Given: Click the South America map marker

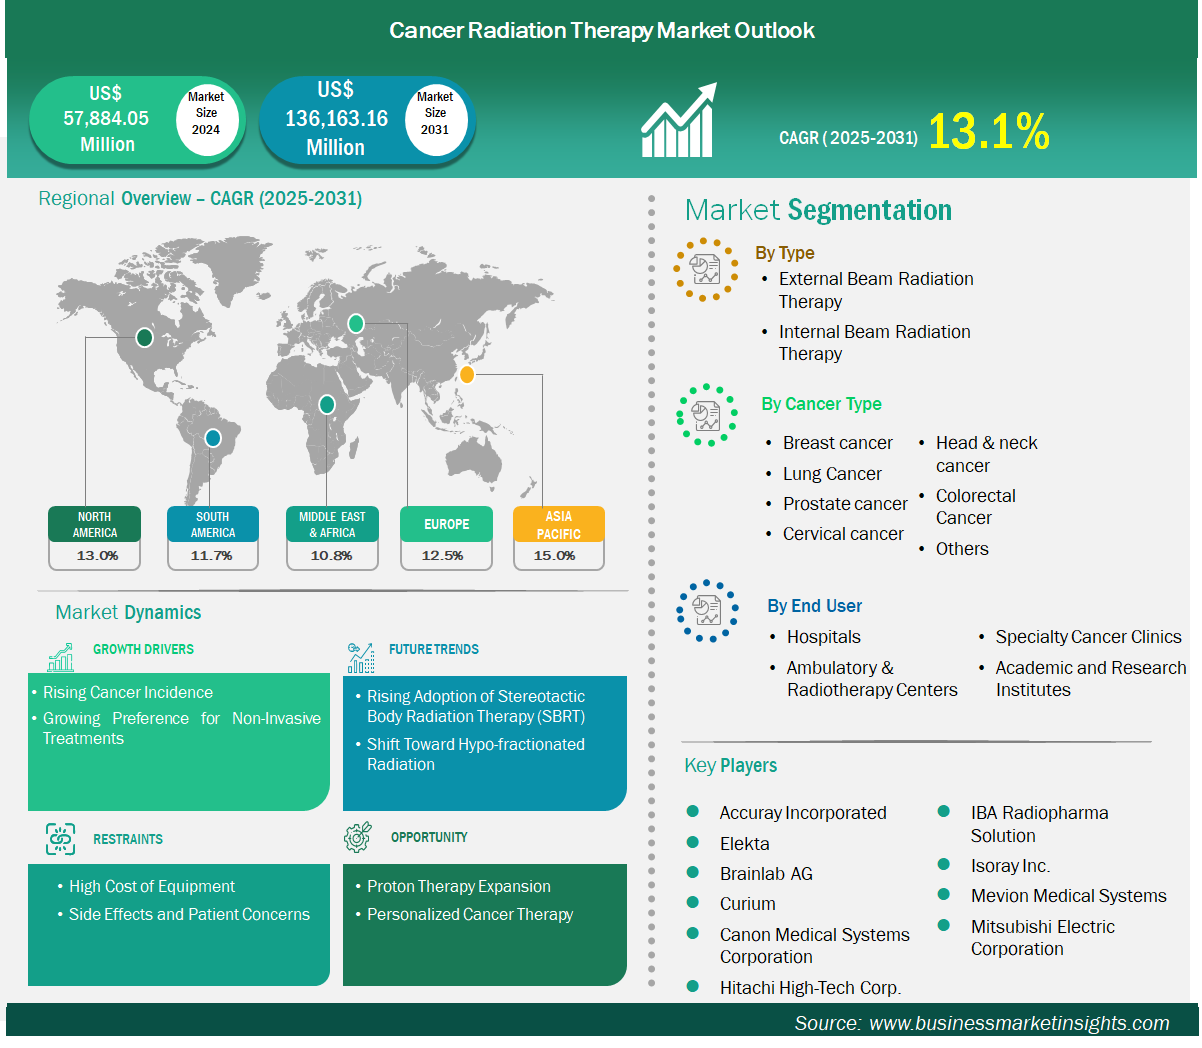Looking at the screenshot, I should [x=213, y=438].
